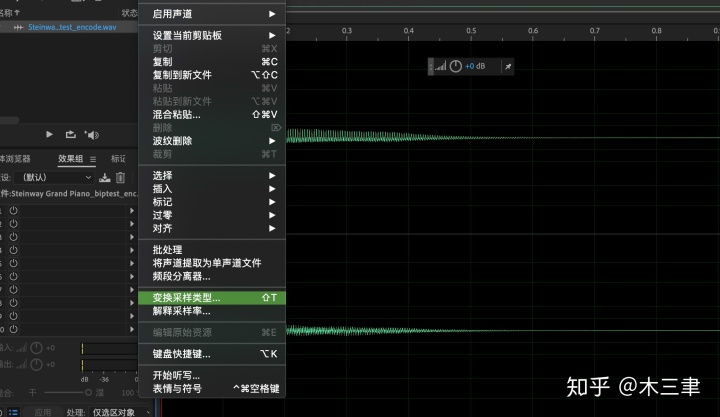This screenshot has height=417, width=720.
Task: Open the 预设 (默认) preset dropdown
Action: click(54, 177)
